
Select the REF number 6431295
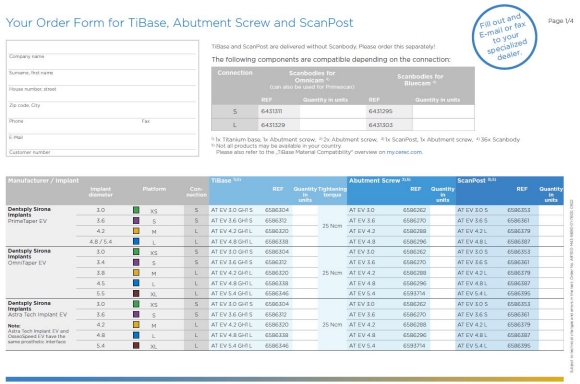point(380,111)
